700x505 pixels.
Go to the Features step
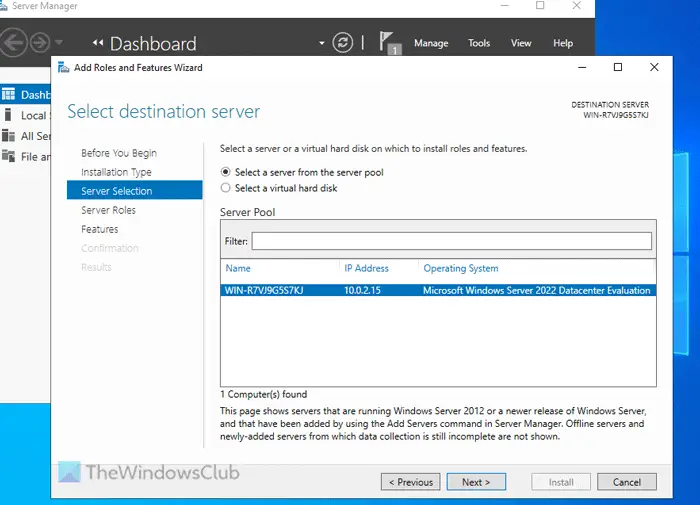[x=100, y=229]
